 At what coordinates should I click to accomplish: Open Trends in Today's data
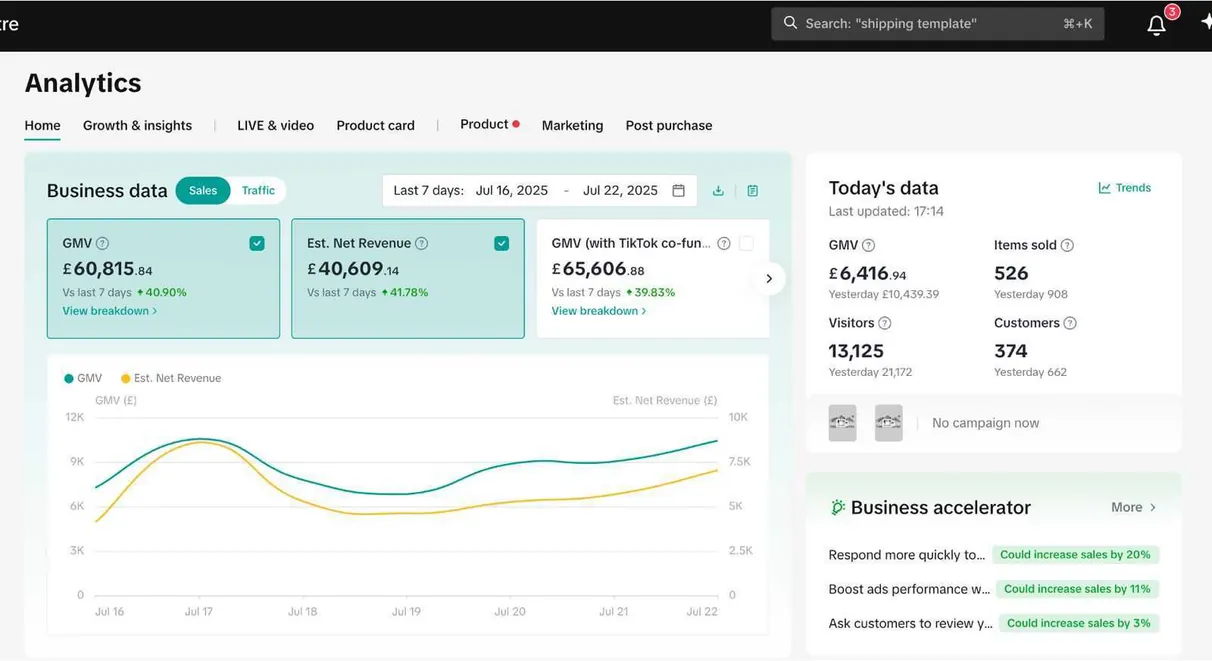[1124, 188]
